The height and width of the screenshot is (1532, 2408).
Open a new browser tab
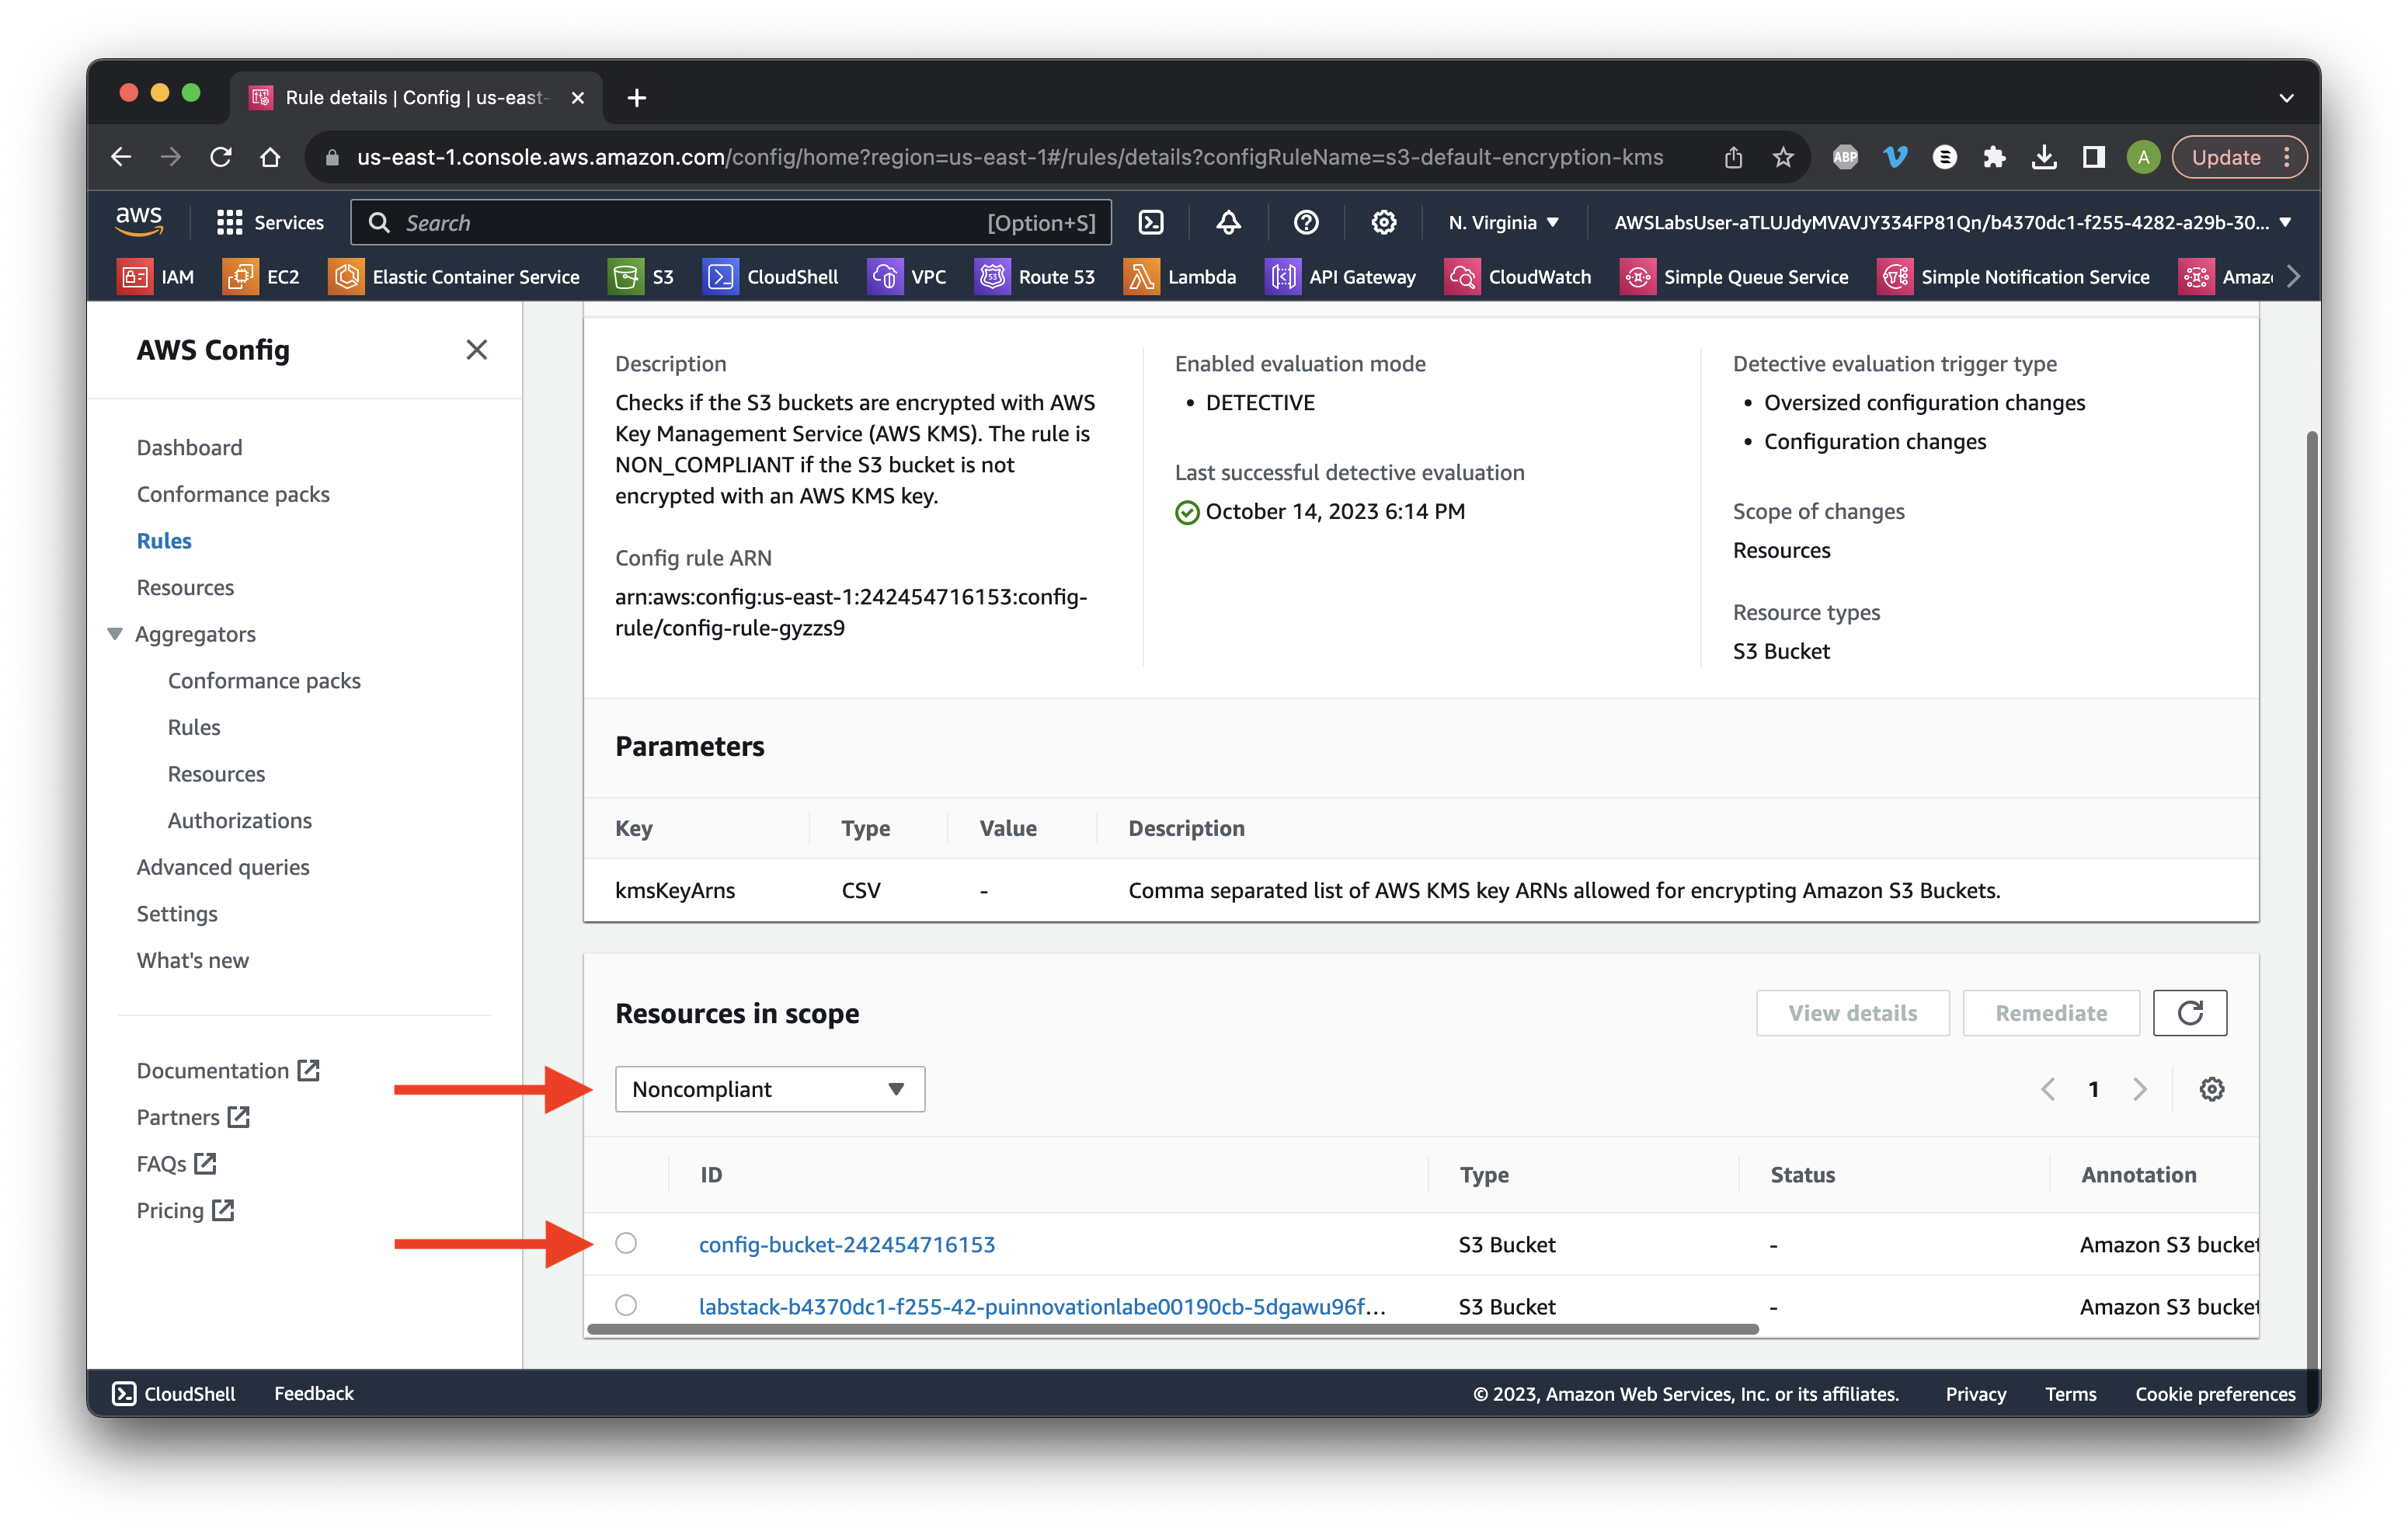(636, 97)
